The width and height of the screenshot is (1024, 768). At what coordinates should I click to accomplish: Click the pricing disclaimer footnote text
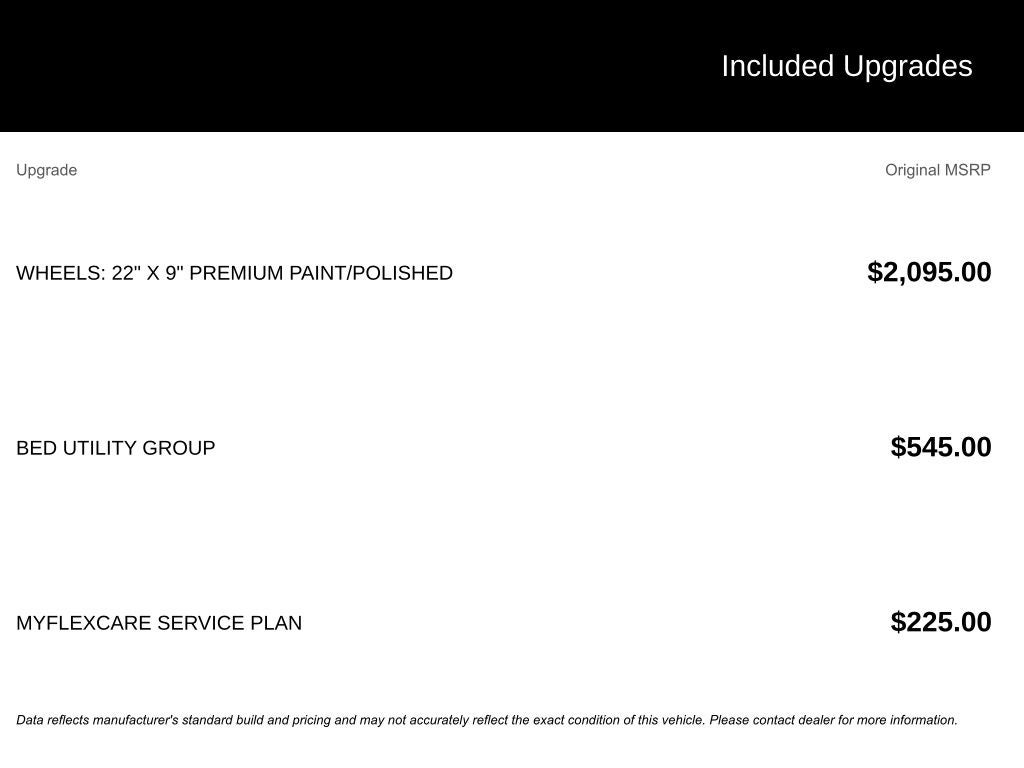(486, 720)
